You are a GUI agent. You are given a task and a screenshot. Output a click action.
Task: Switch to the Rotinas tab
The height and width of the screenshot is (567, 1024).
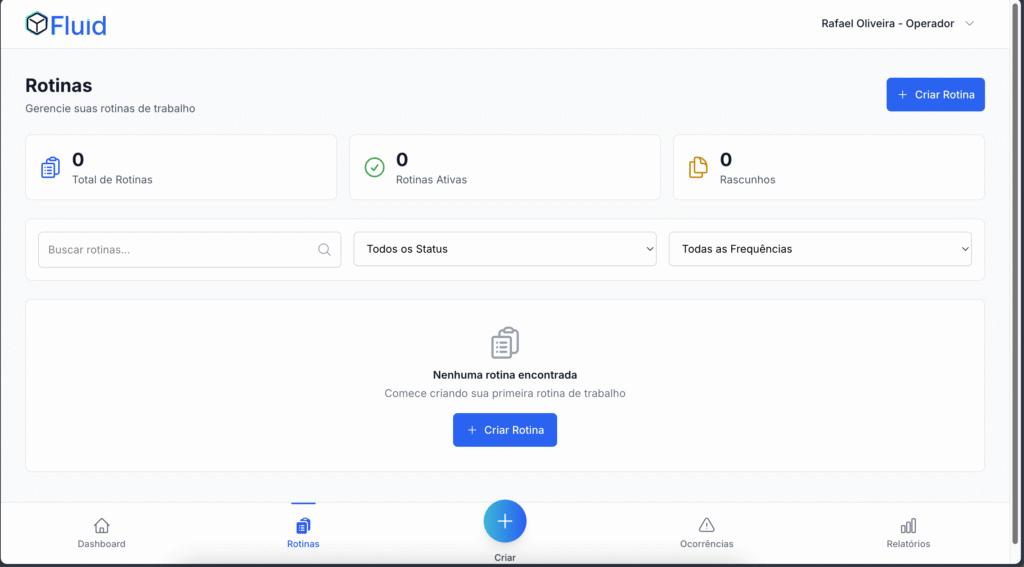303,533
